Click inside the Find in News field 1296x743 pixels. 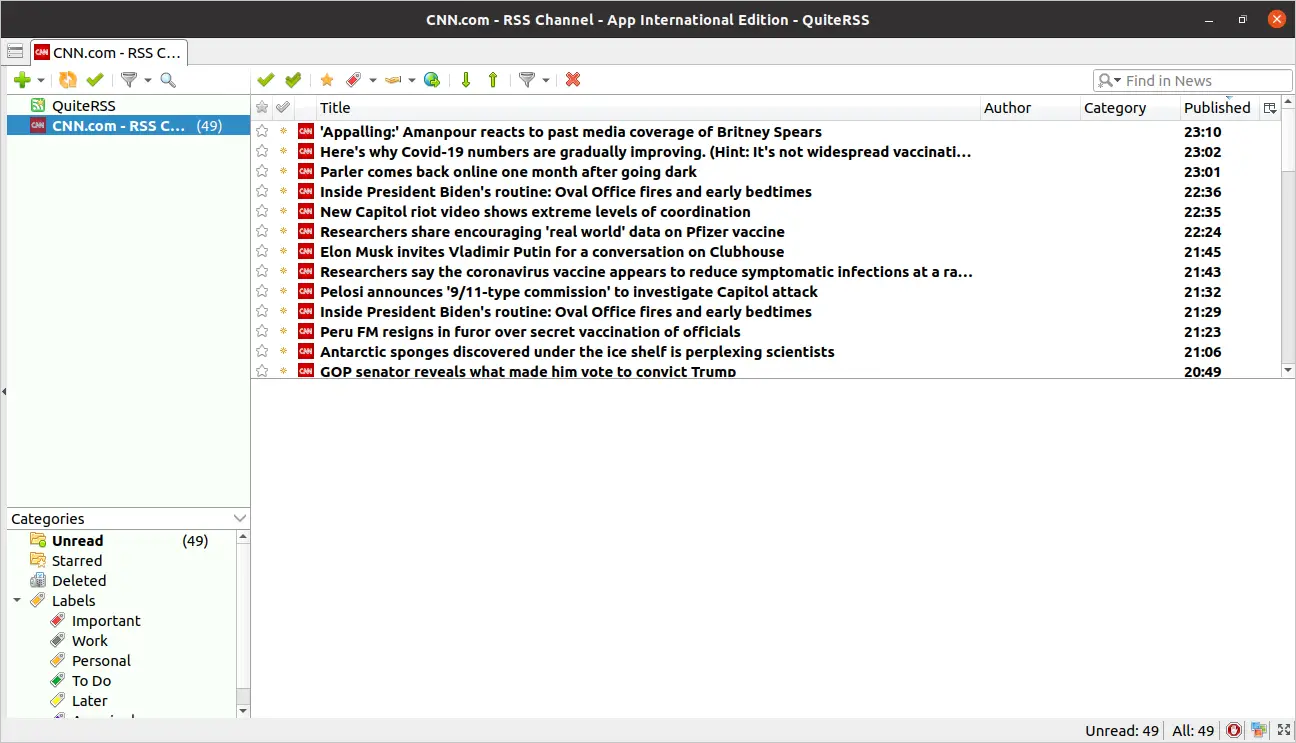[1205, 81]
